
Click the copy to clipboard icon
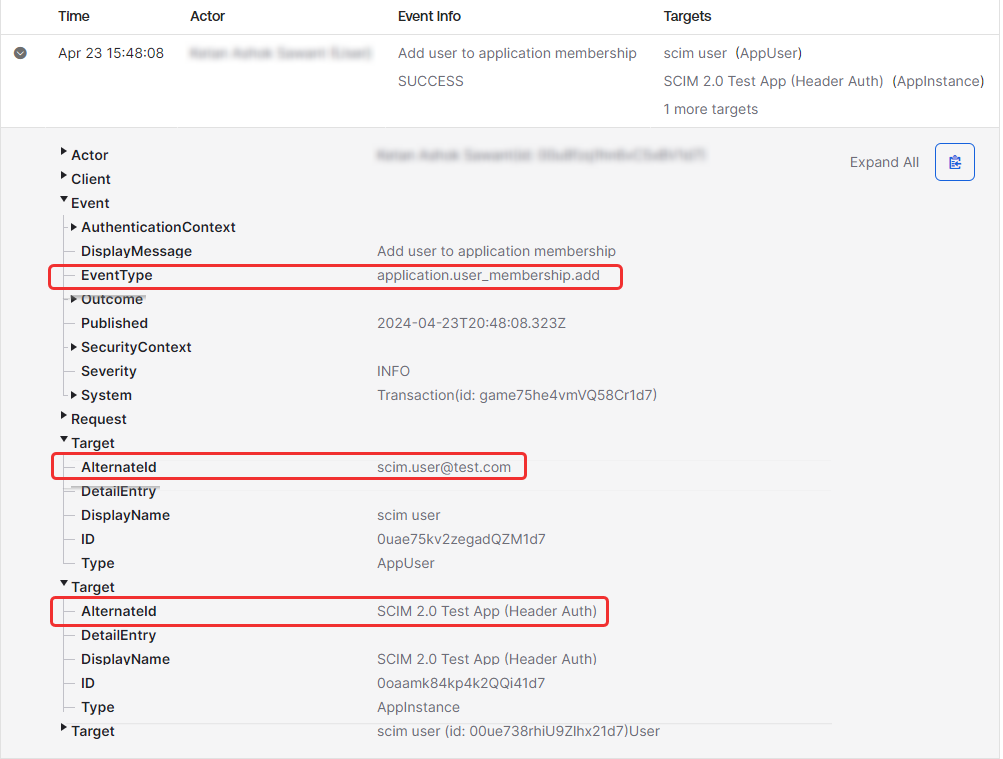954,162
